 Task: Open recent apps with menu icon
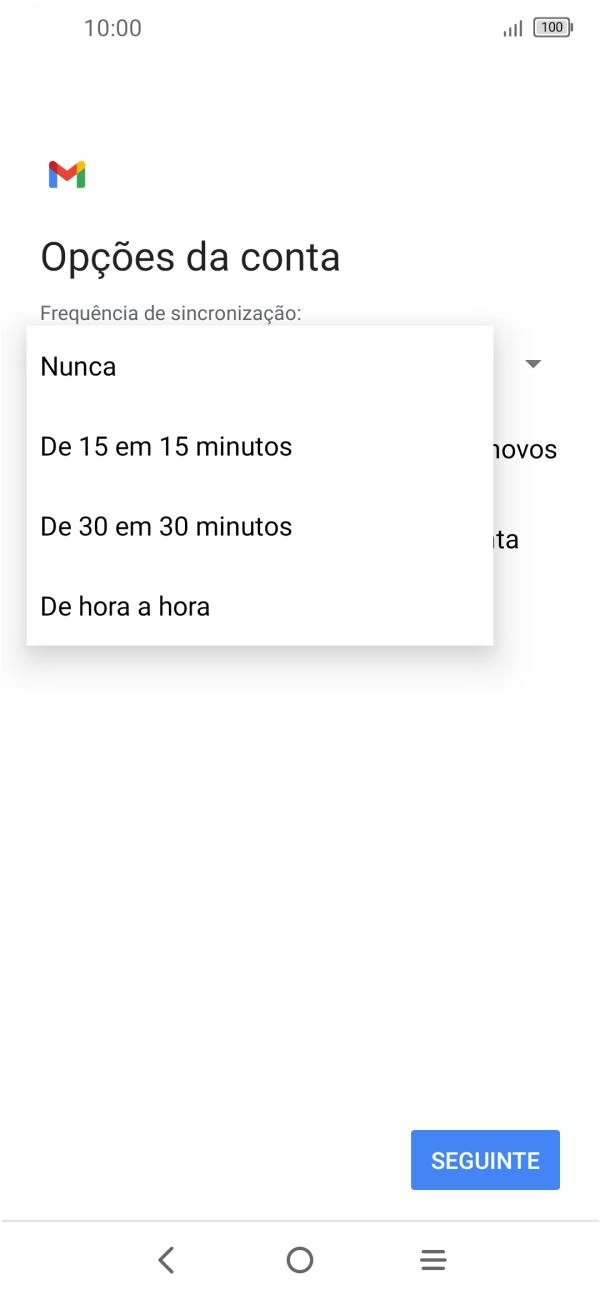(x=432, y=1259)
